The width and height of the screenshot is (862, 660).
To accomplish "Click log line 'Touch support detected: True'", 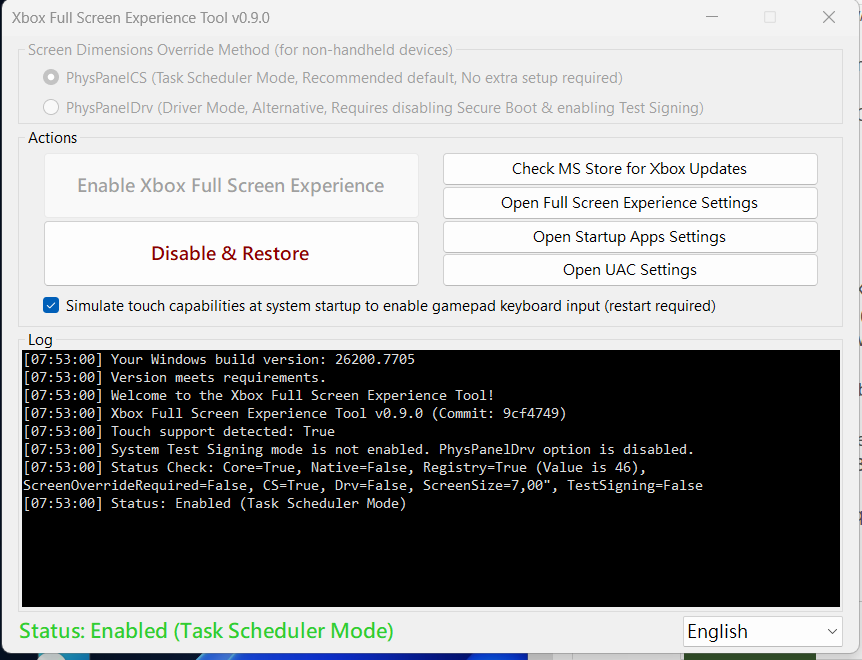I will coord(179,431).
